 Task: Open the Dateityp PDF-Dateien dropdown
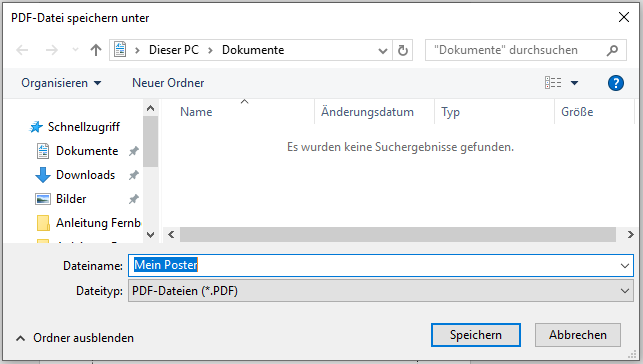pos(381,291)
